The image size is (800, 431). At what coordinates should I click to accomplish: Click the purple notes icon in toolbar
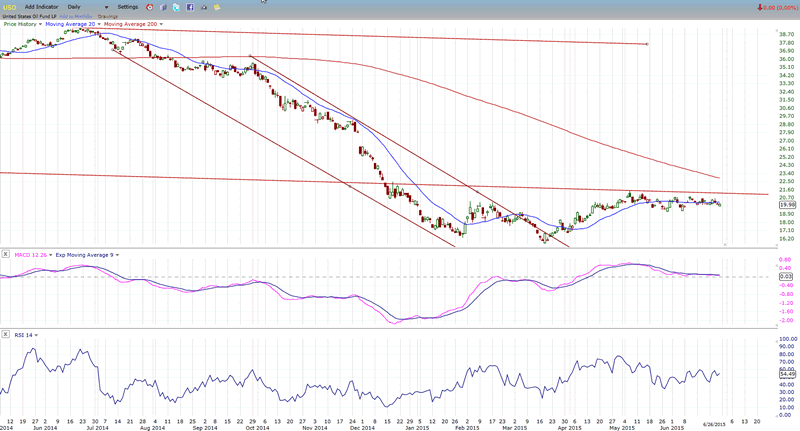point(163,7)
